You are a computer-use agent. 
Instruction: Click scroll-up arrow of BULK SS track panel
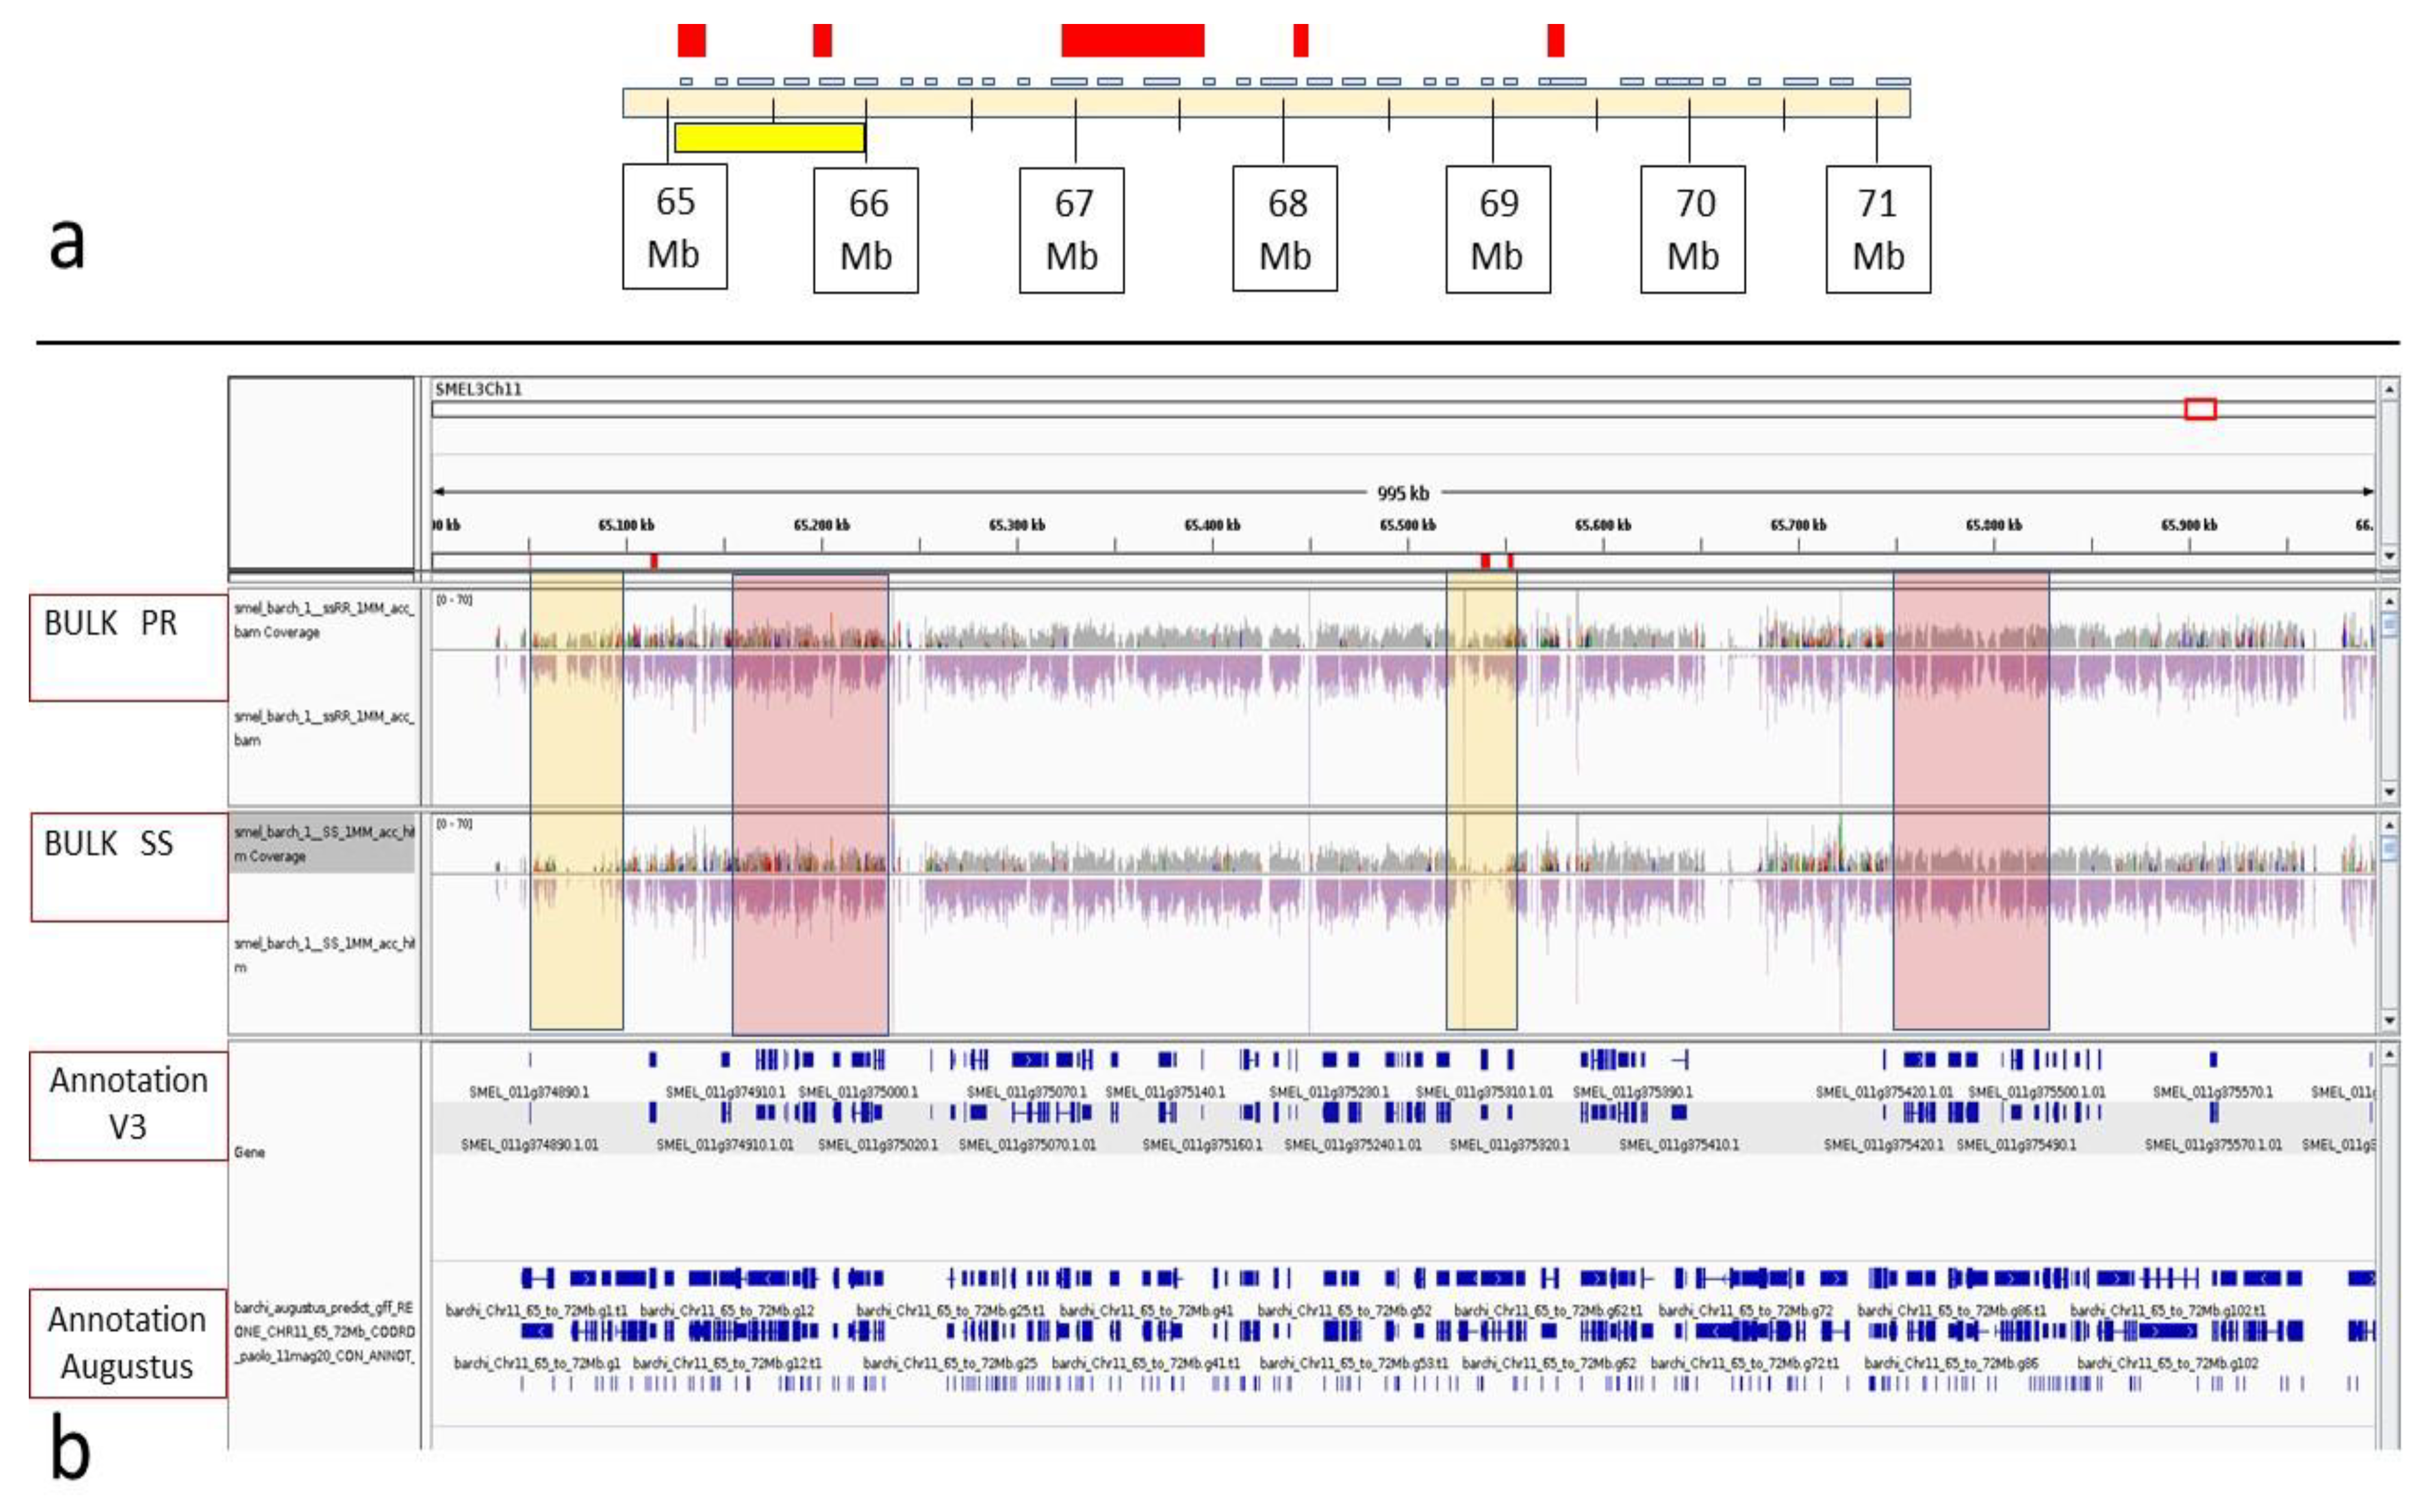(x=2389, y=825)
